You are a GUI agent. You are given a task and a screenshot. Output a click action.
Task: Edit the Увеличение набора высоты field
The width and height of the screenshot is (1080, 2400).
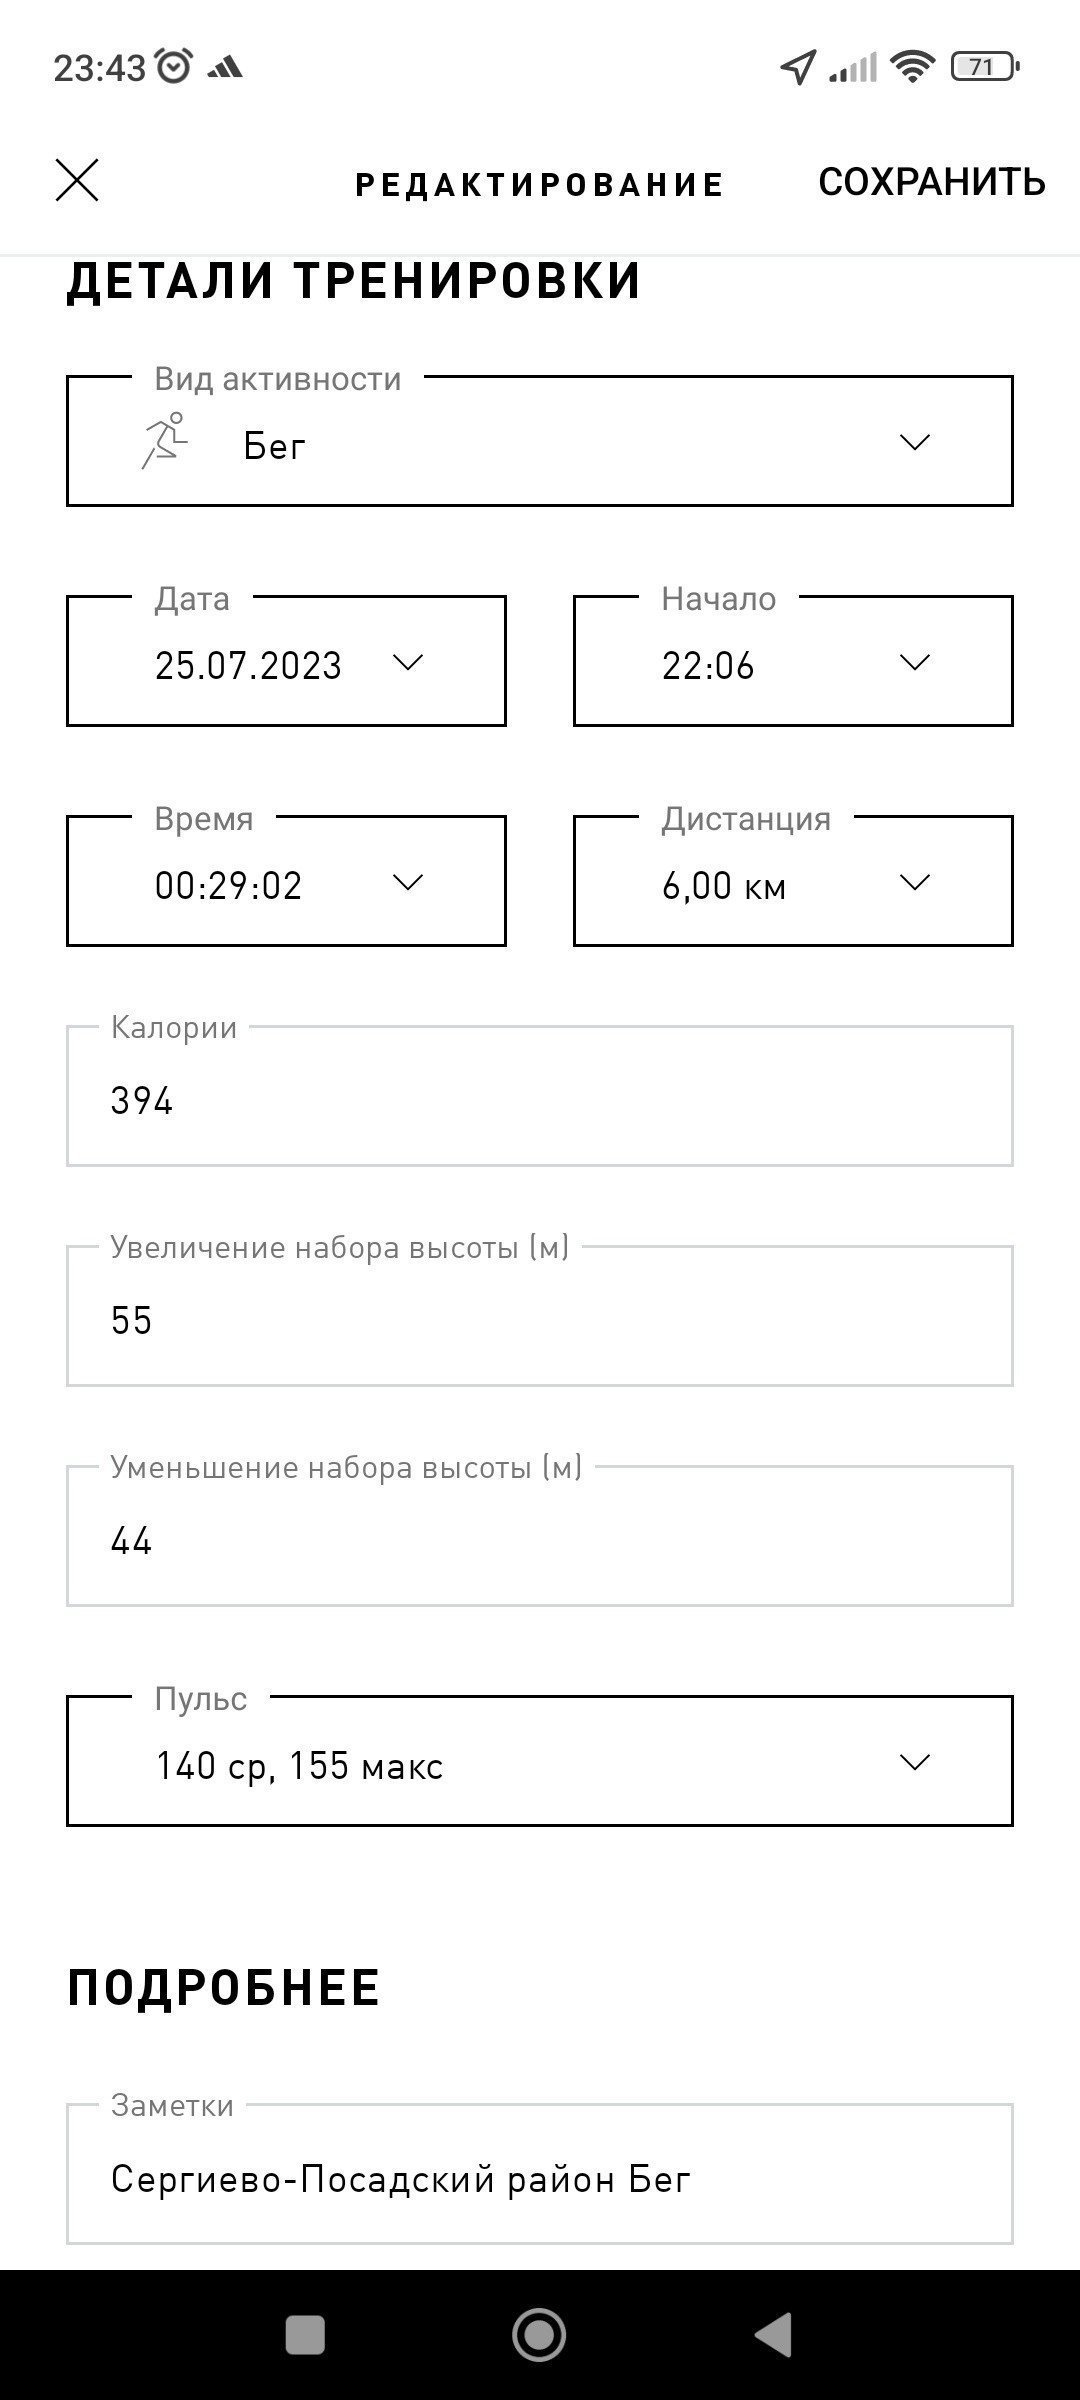point(540,1316)
